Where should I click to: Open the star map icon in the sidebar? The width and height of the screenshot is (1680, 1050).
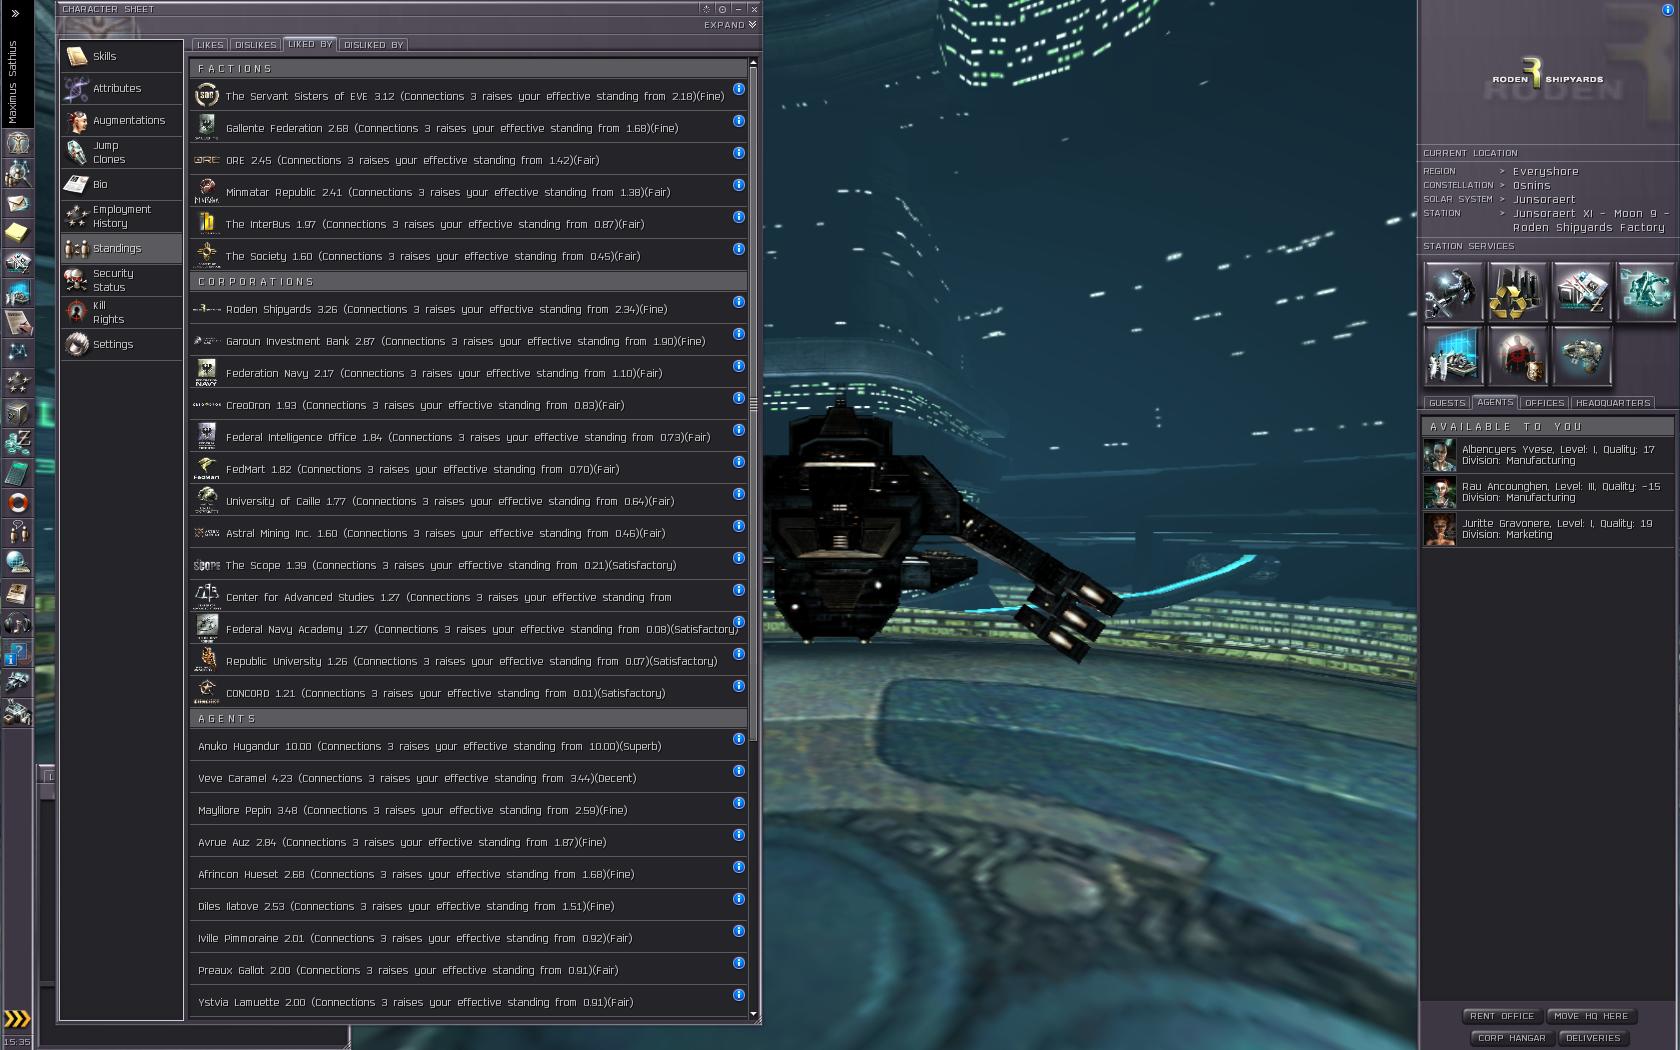tap(17, 353)
